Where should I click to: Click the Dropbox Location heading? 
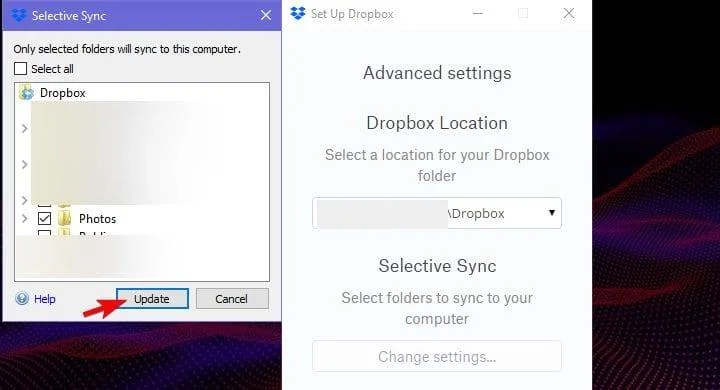point(437,123)
